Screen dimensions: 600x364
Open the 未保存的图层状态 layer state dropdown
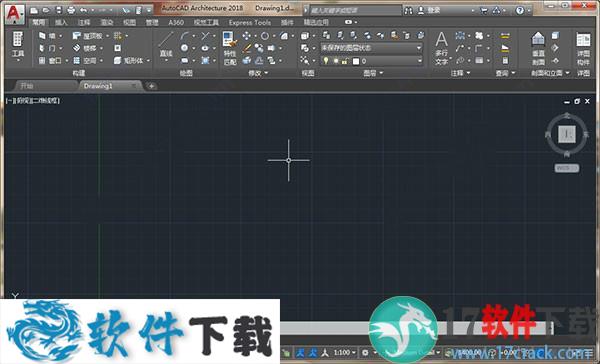pos(371,48)
